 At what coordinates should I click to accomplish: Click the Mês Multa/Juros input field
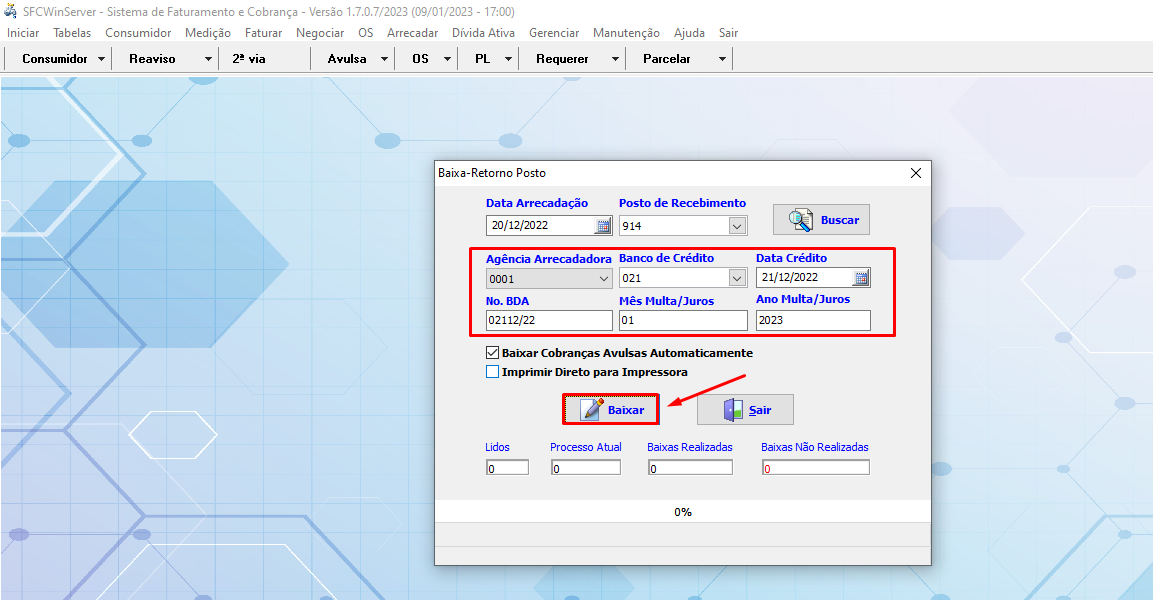682,321
